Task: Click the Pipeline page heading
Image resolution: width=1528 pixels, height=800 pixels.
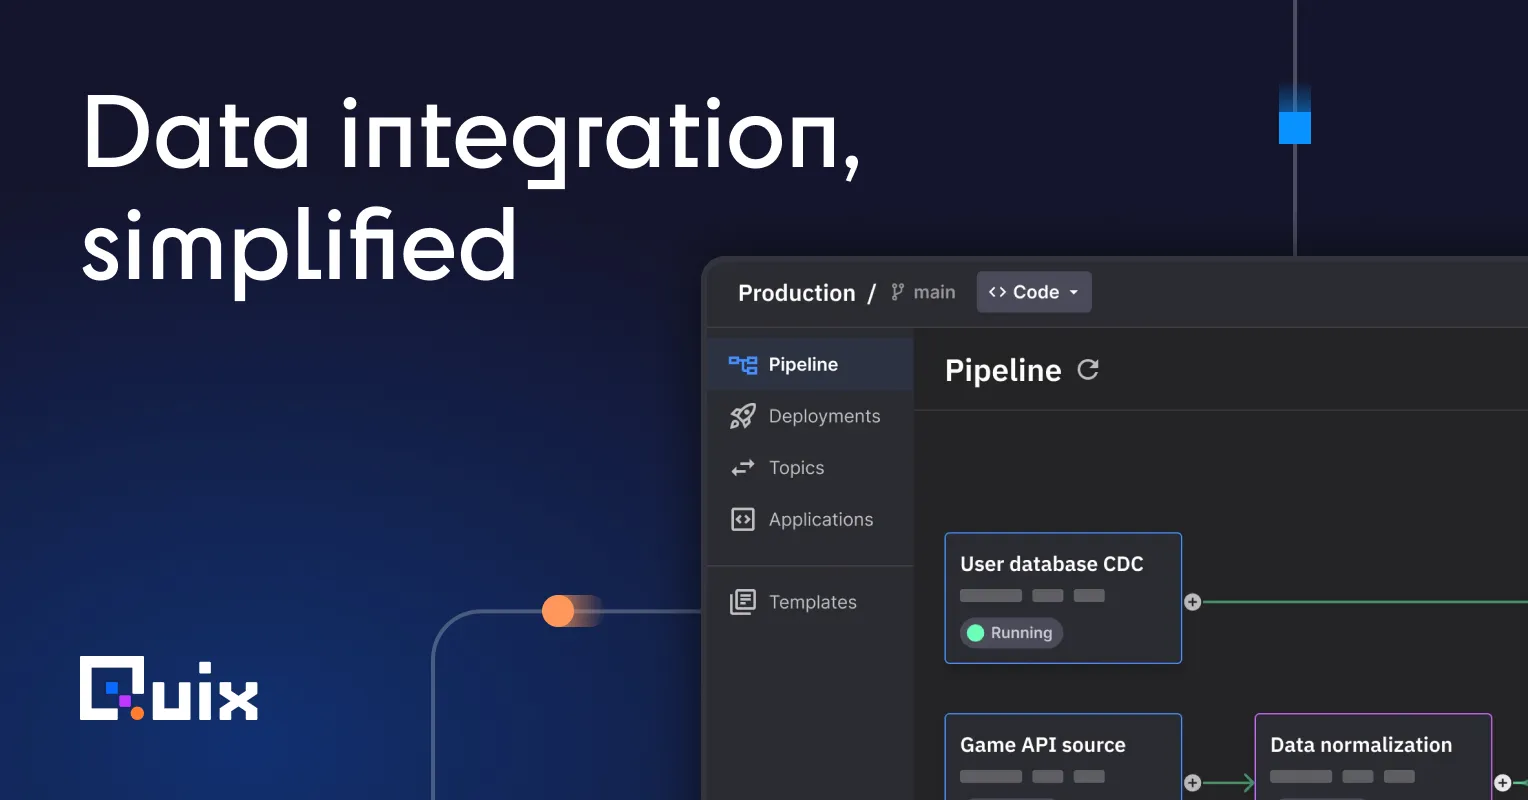Action: click(x=1003, y=371)
